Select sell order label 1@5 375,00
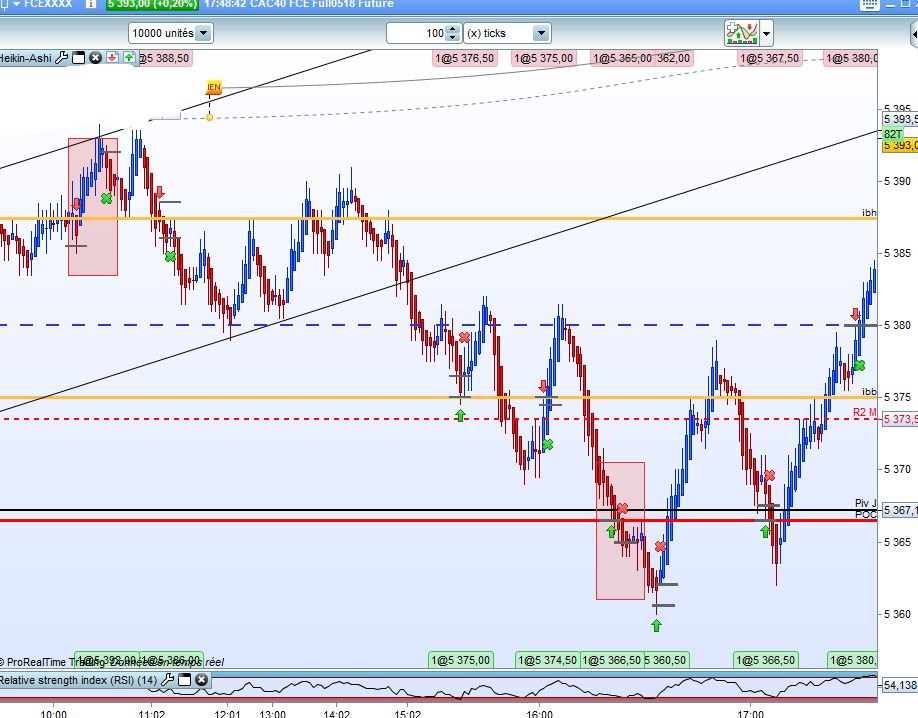Image resolution: width=918 pixels, height=718 pixels. pos(544,59)
